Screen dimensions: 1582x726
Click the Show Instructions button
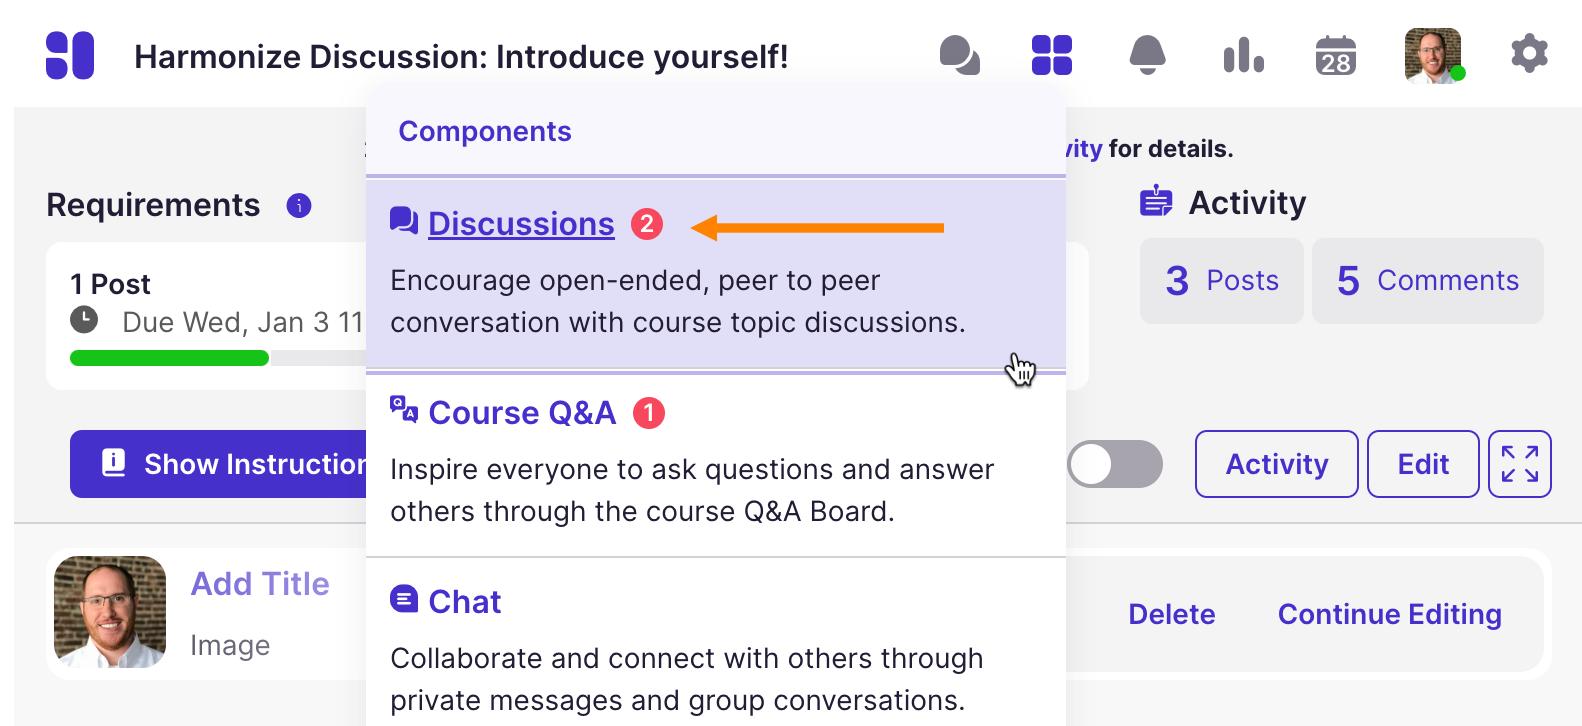(x=218, y=464)
